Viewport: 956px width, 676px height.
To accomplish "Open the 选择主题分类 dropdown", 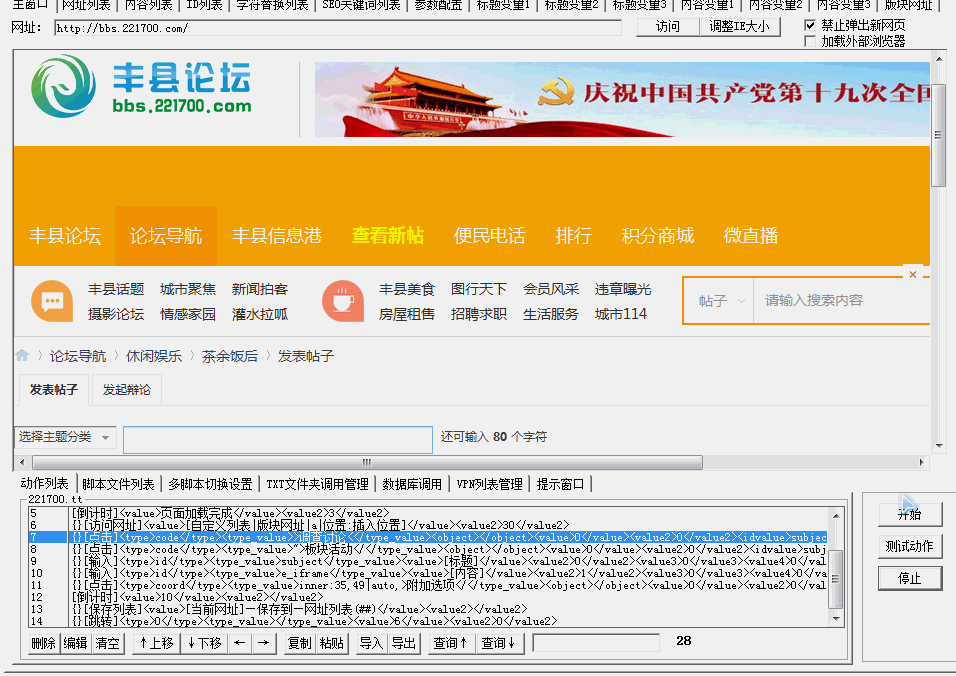I will tap(65, 437).
